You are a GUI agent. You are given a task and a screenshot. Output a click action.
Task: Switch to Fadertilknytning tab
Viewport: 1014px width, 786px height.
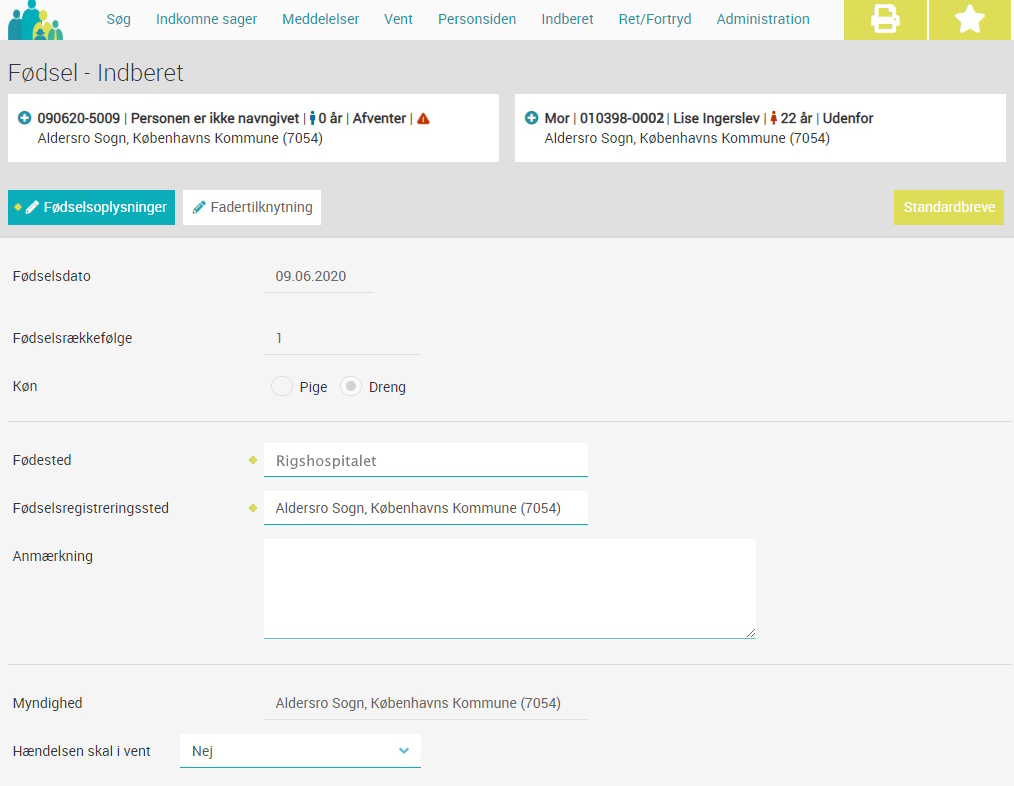tap(252, 207)
